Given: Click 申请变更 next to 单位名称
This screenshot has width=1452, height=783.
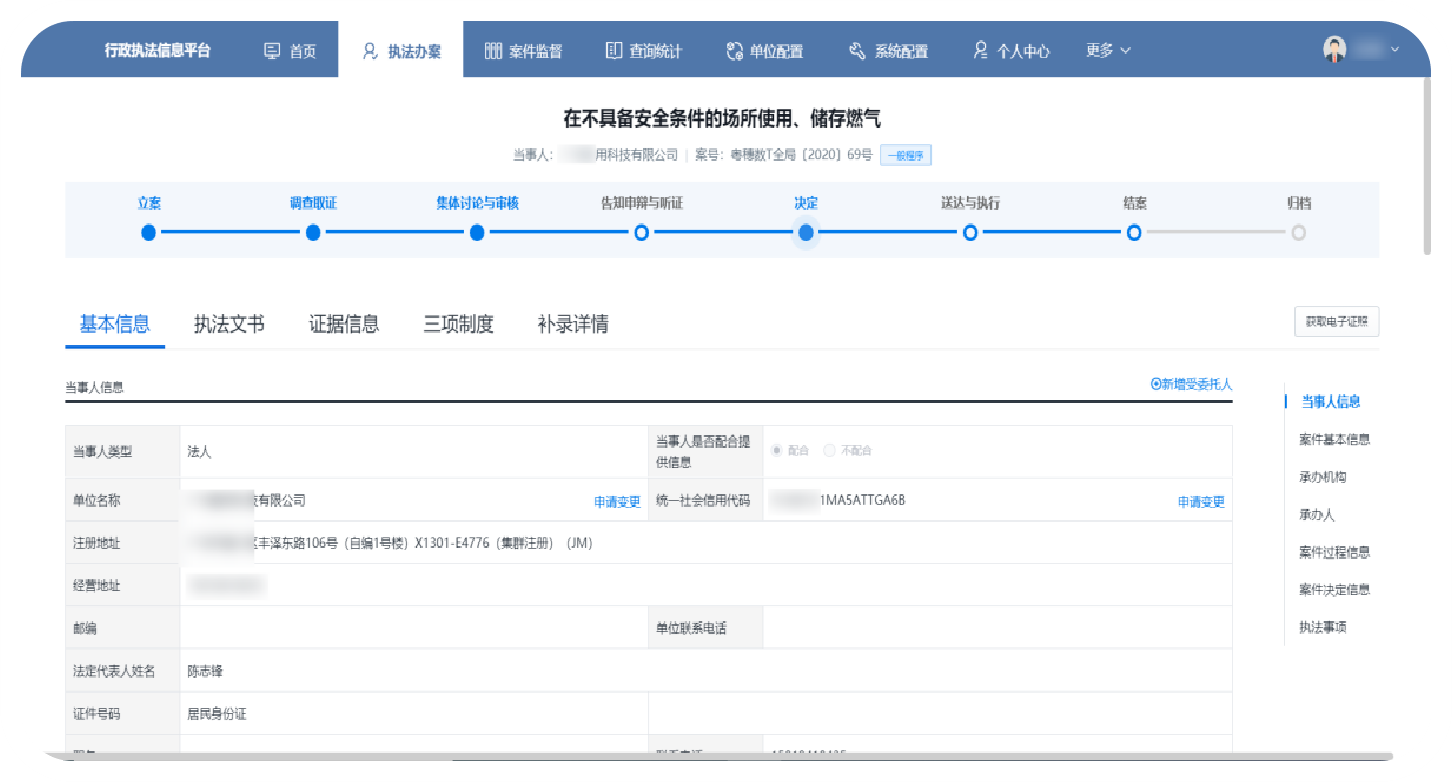Looking at the screenshot, I should click(x=617, y=502).
